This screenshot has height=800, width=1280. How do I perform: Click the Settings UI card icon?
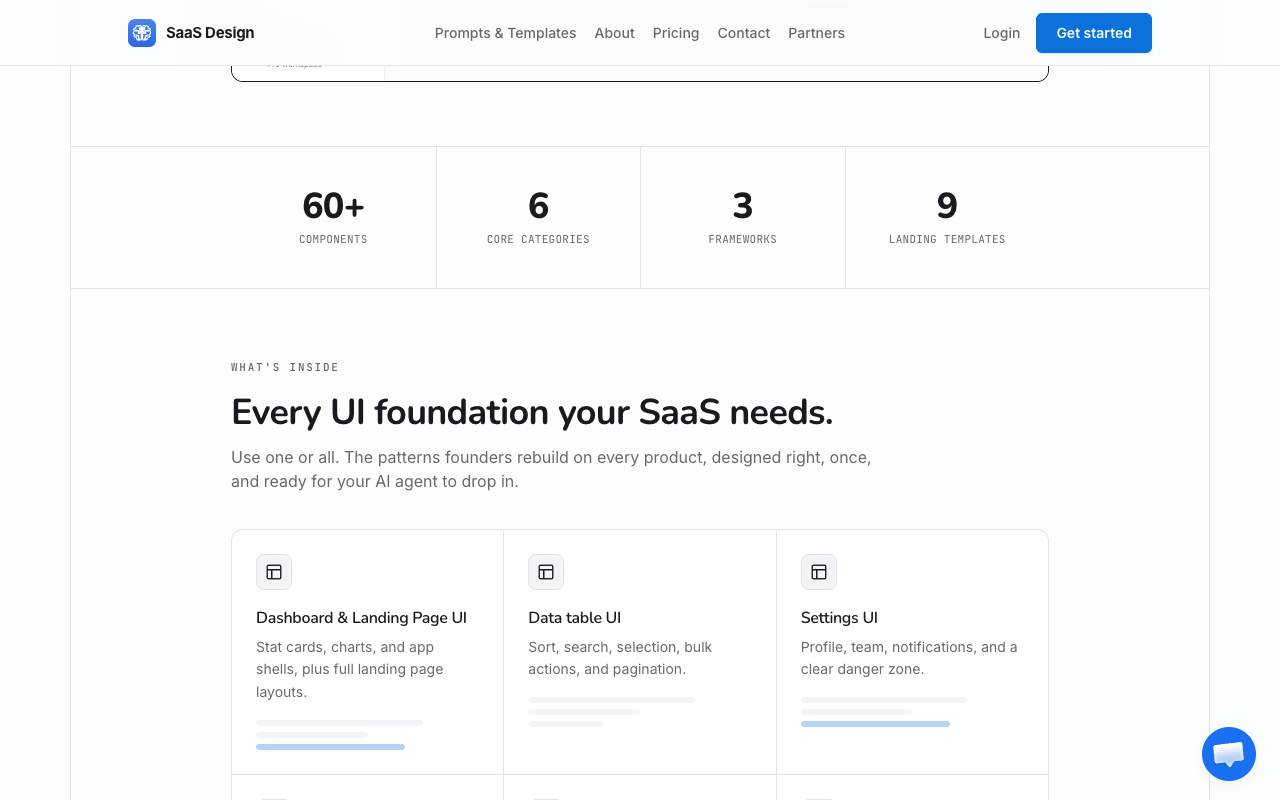point(819,572)
